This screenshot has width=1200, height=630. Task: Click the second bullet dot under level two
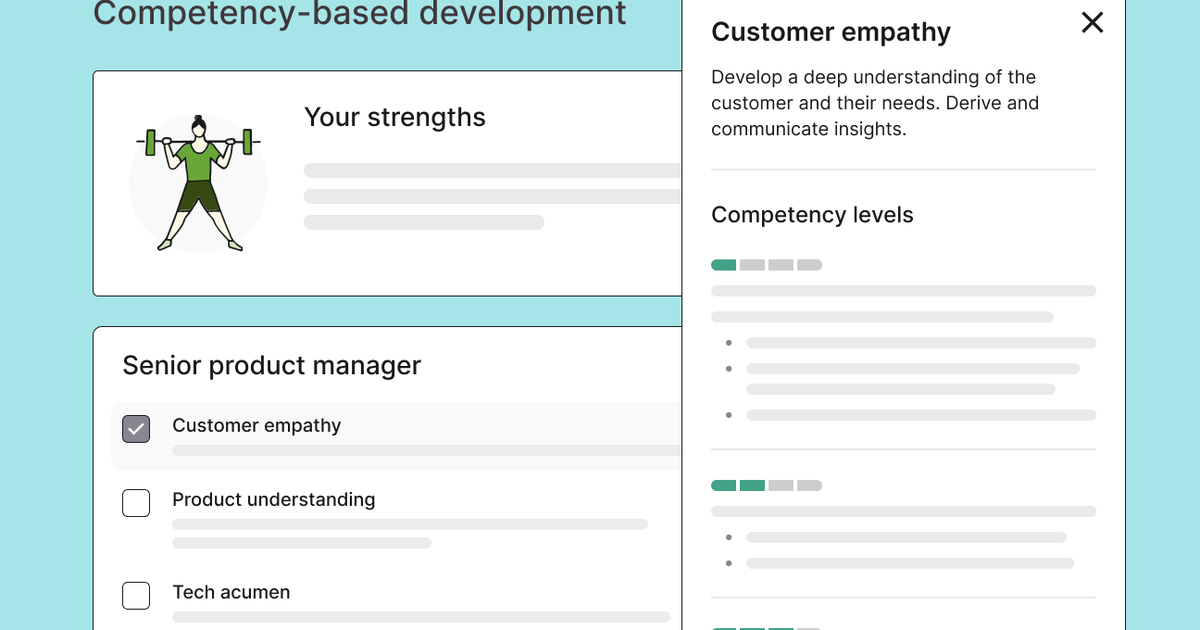729,562
